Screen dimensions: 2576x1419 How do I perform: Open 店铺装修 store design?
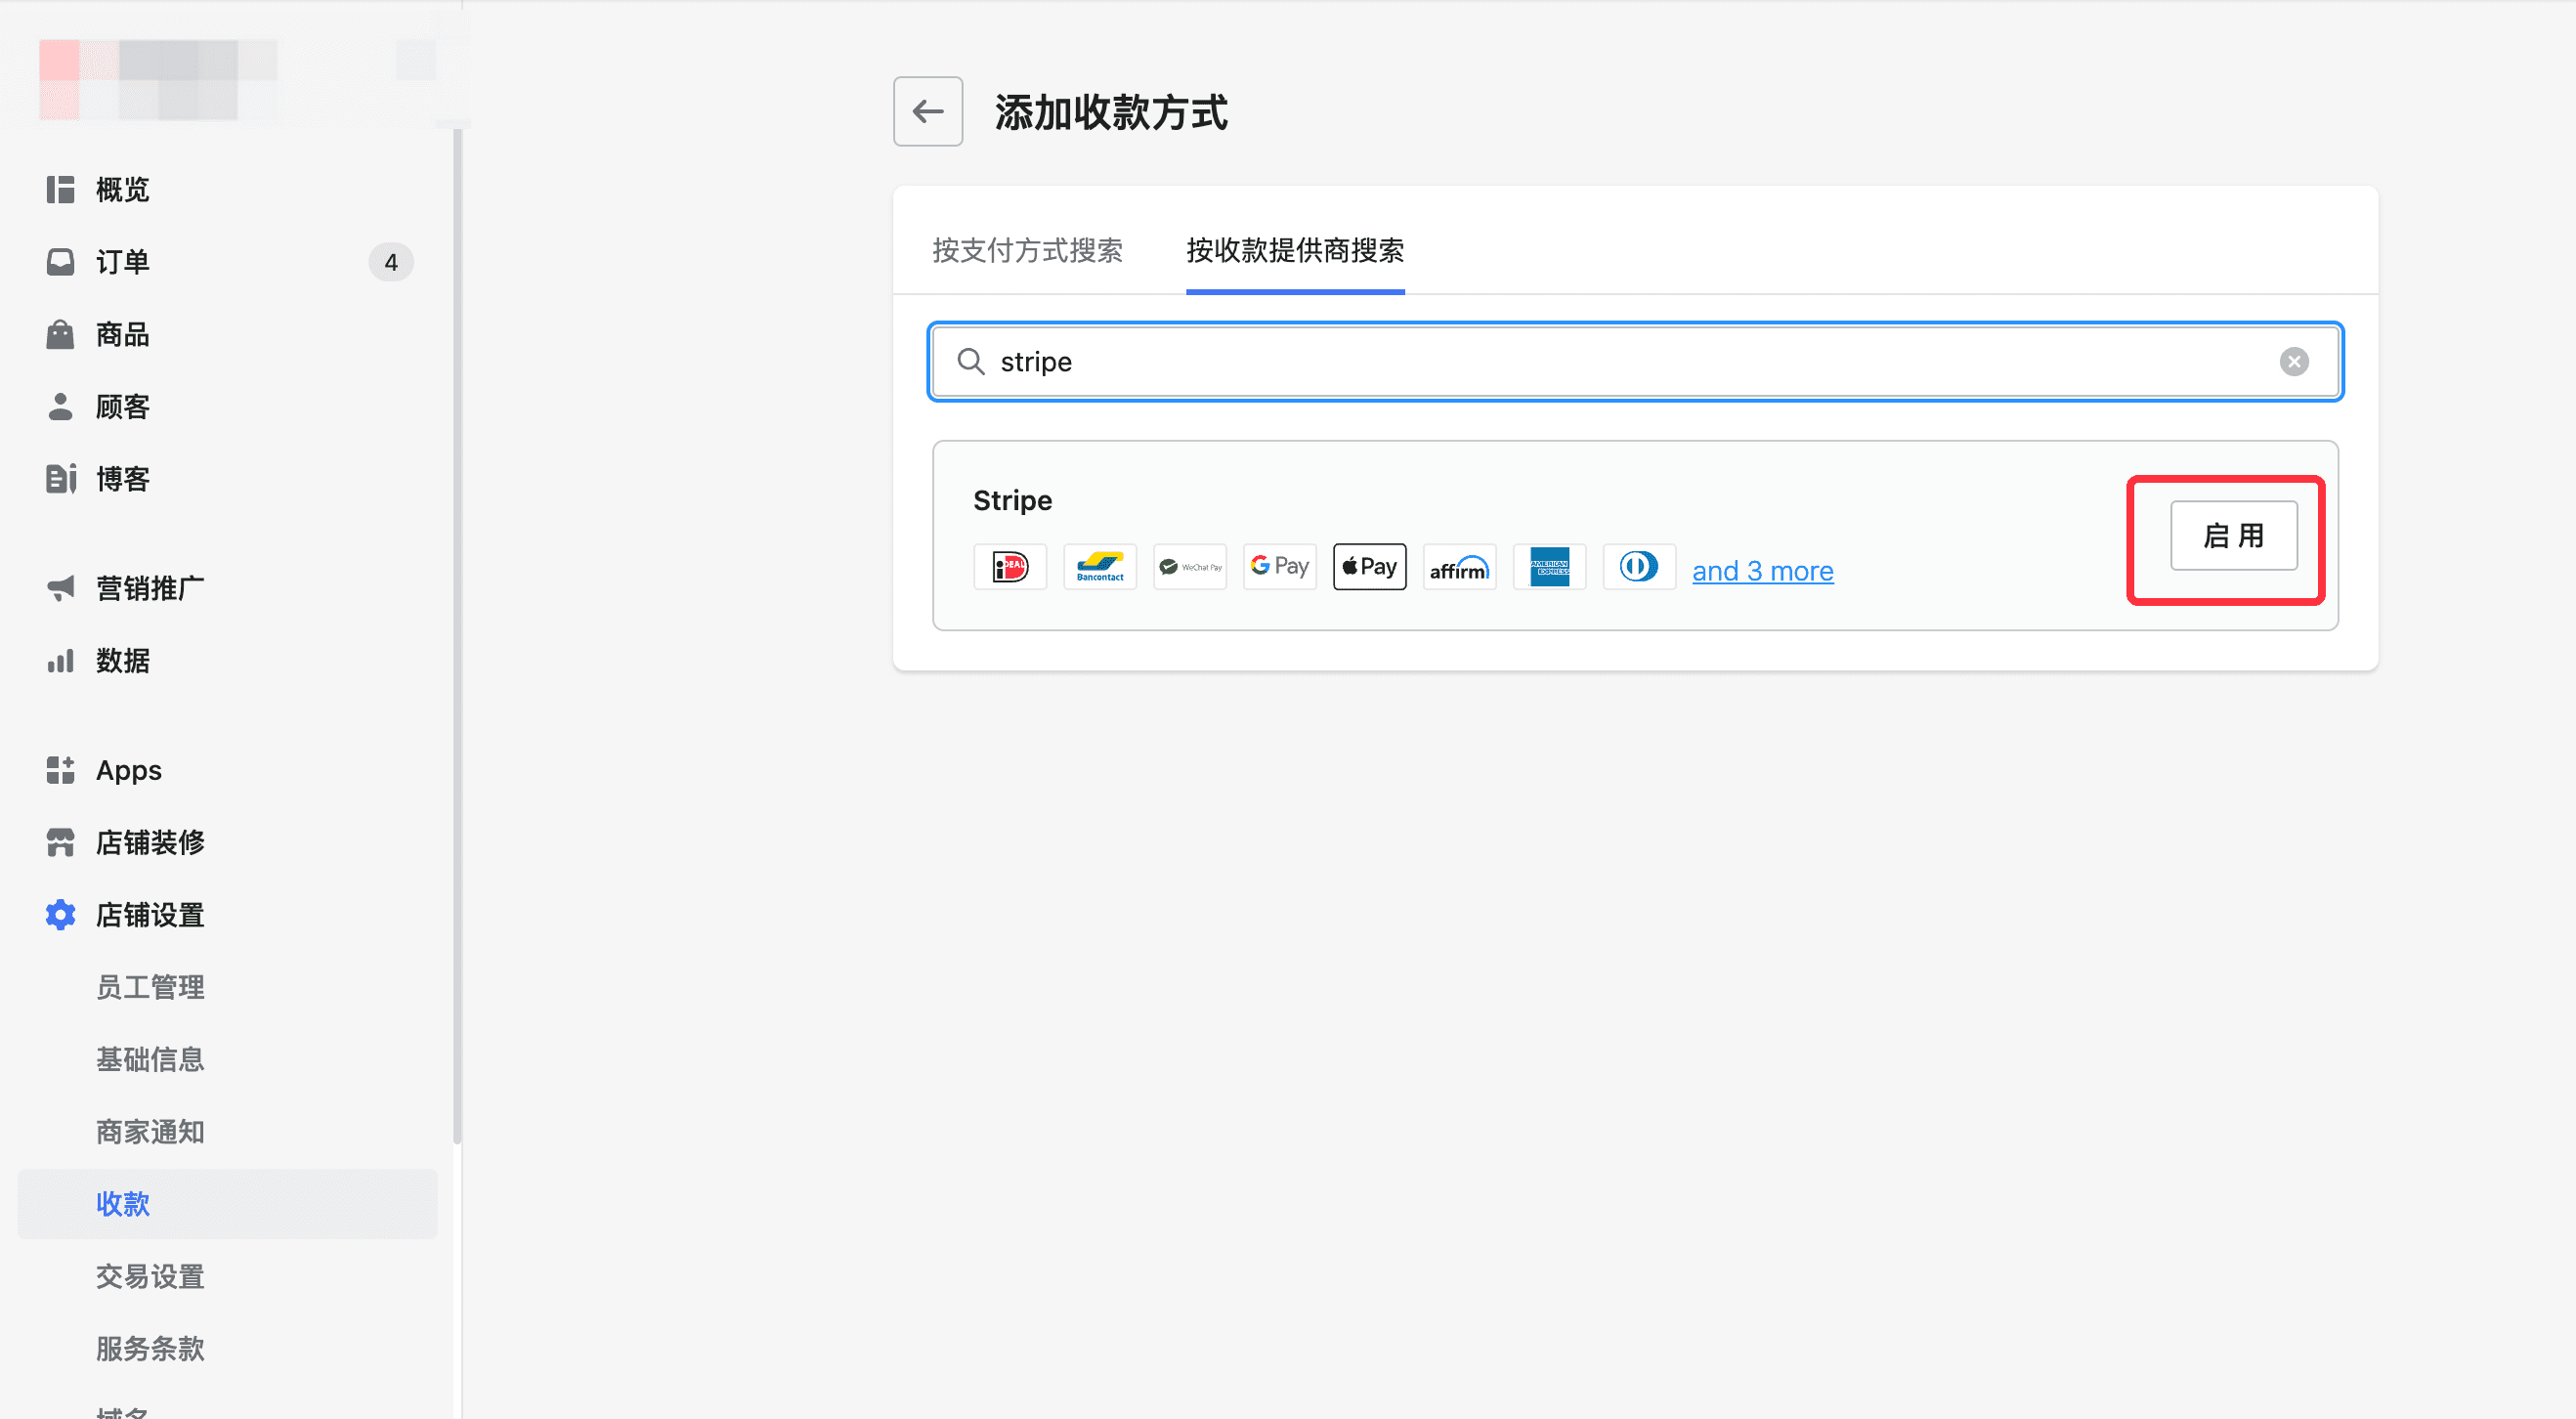[150, 842]
